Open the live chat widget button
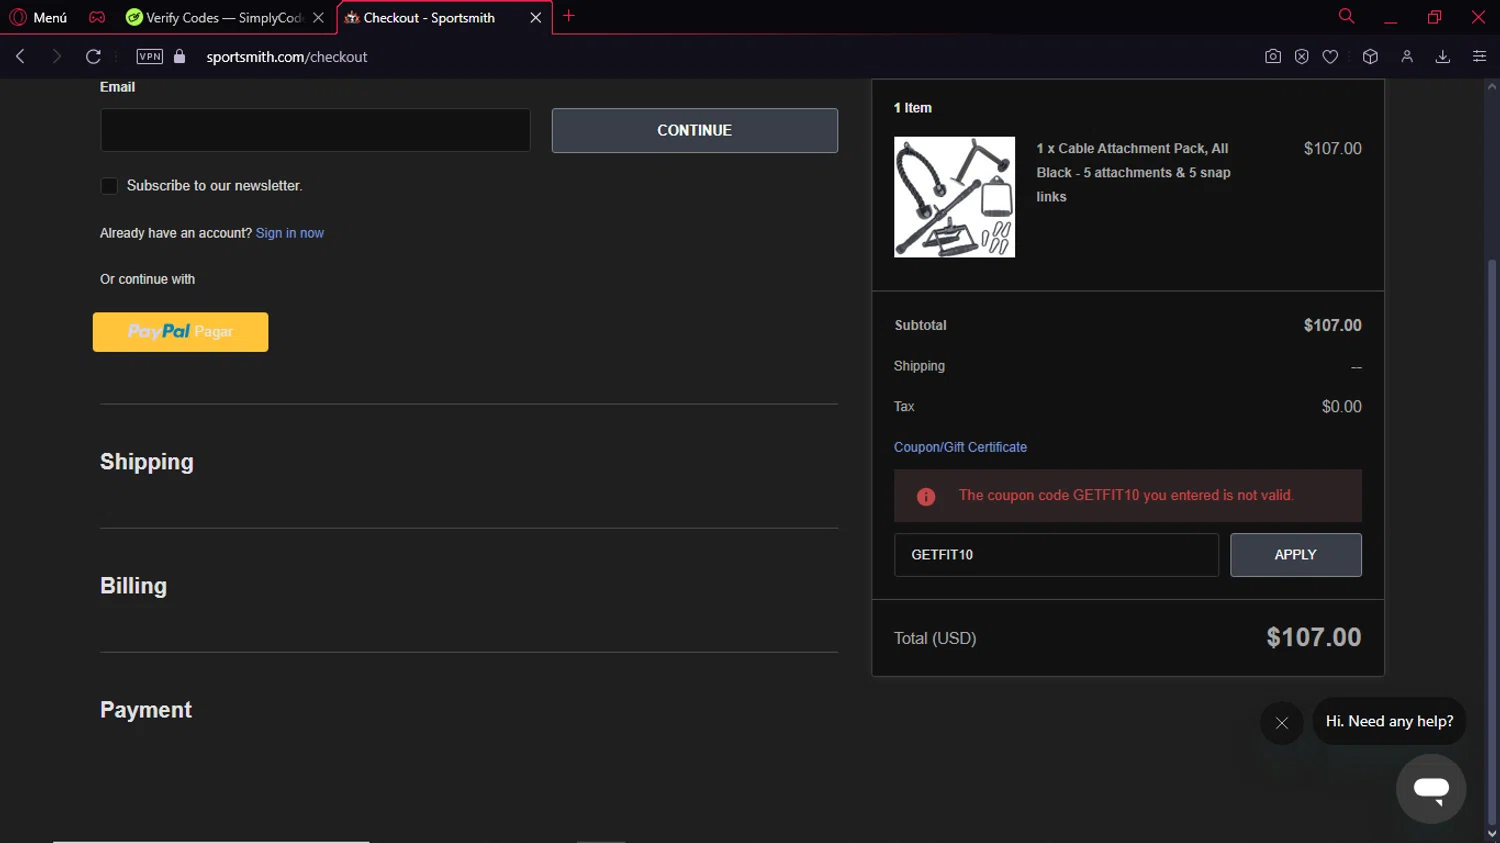 click(1431, 789)
